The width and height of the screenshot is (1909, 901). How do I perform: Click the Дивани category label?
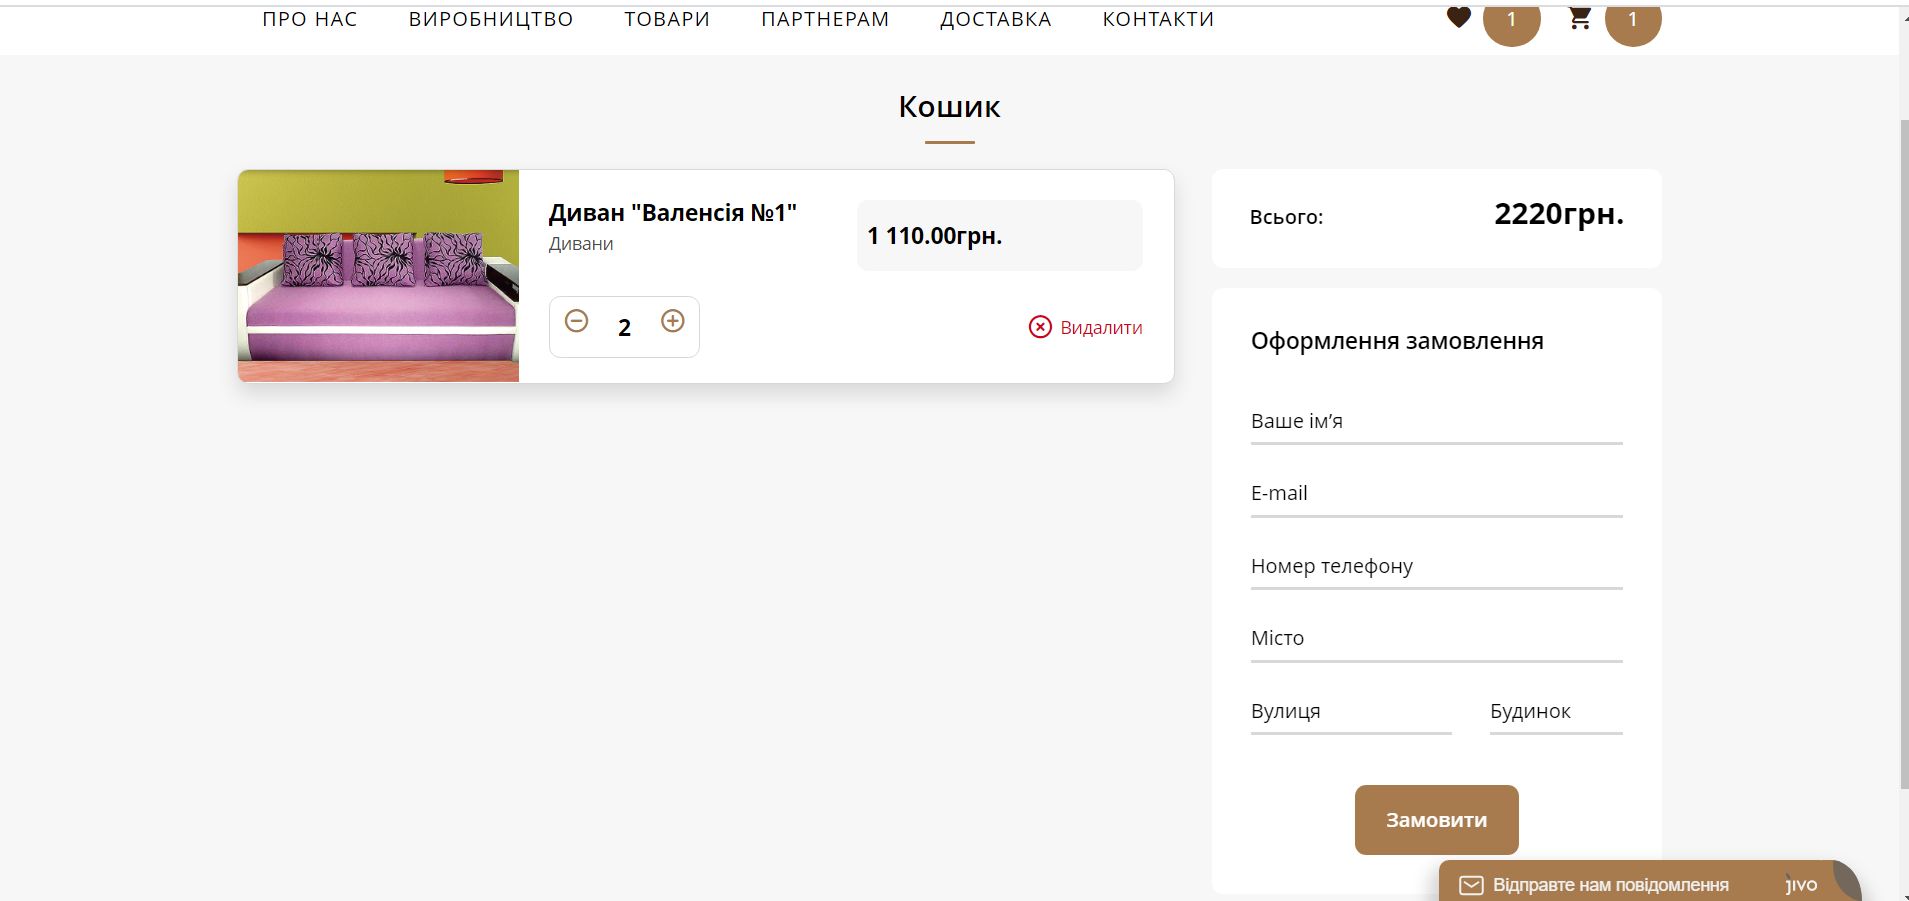tap(581, 244)
